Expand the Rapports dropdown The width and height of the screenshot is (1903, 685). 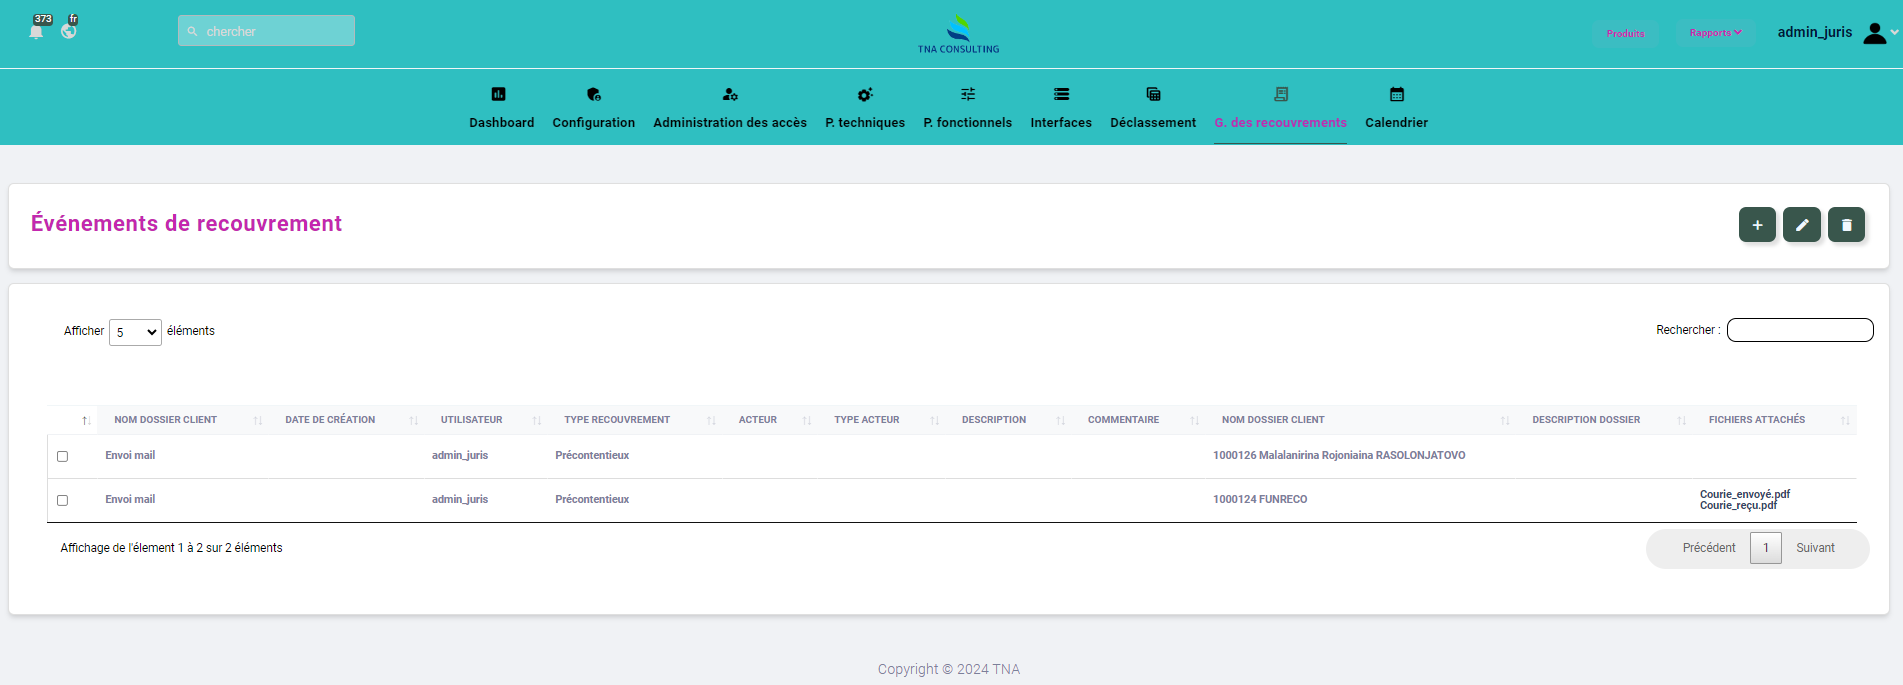tap(1715, 33)
